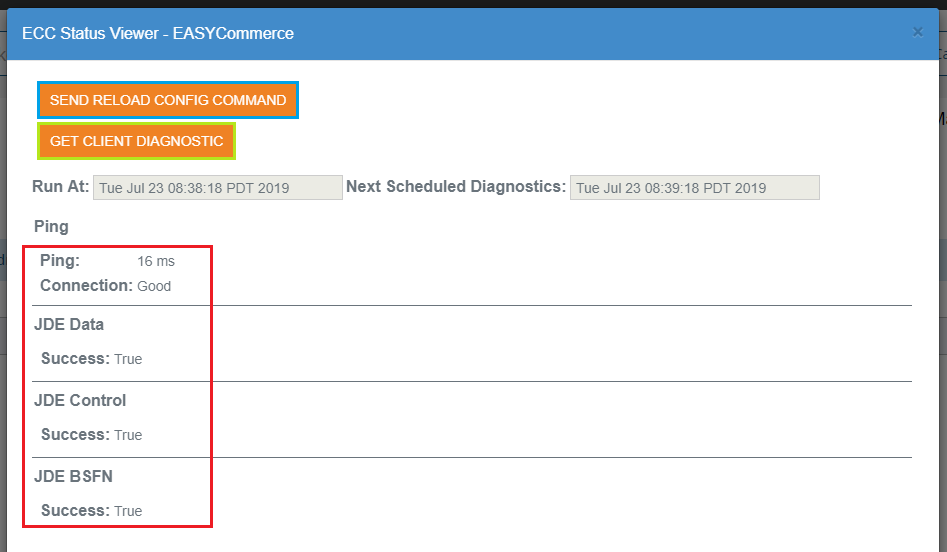Image resolution: width=947 pixels, height=552 pixels.
Task: Click the Send Reload Config Command button
Action: [168, 100]
